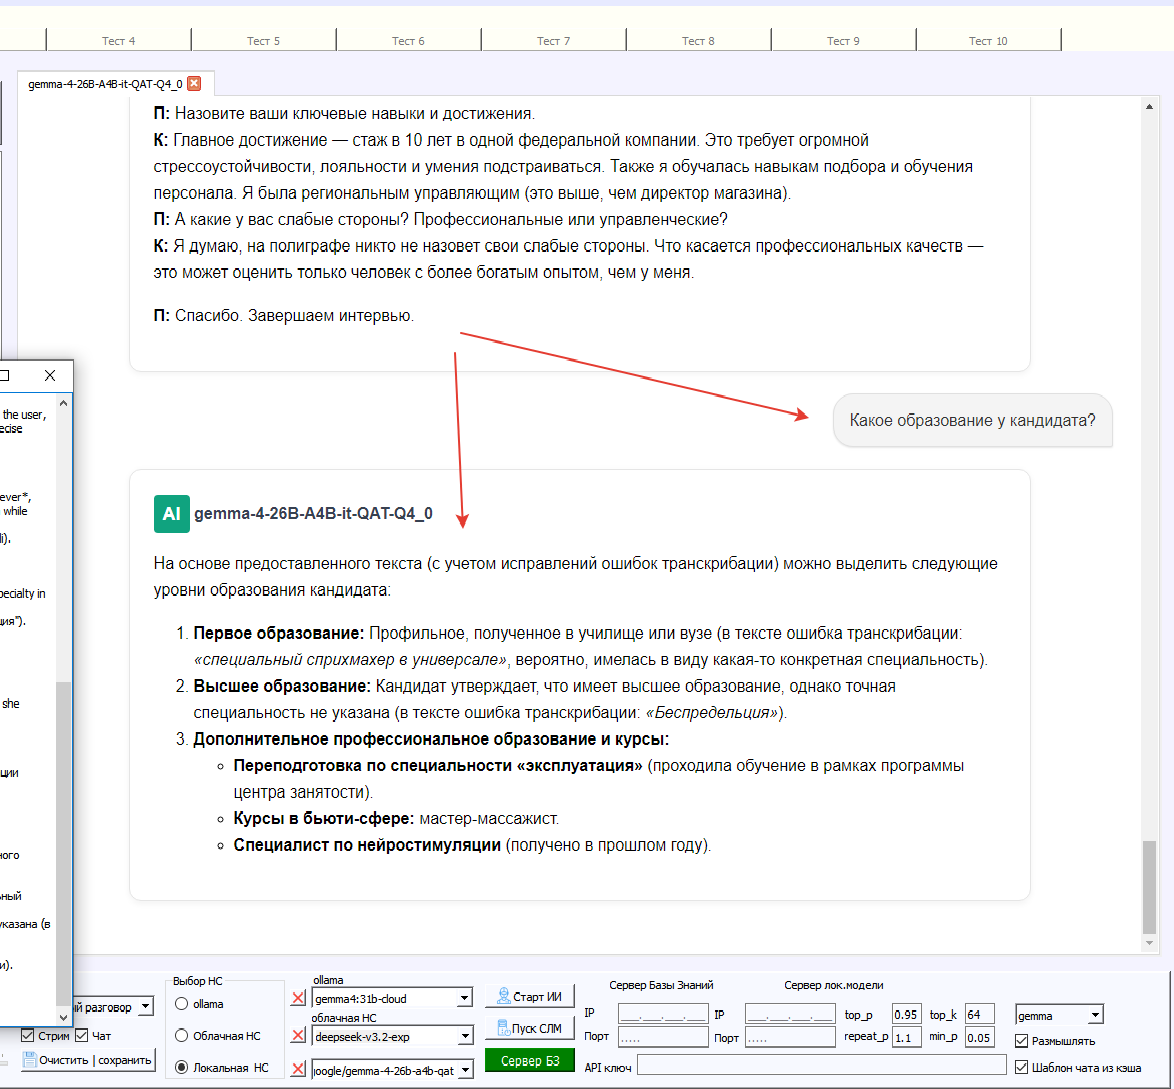The height and width of the screenshot is (1089, 1174).
Task: Switch to the Тест 6 tab
Action: [408, 40]
